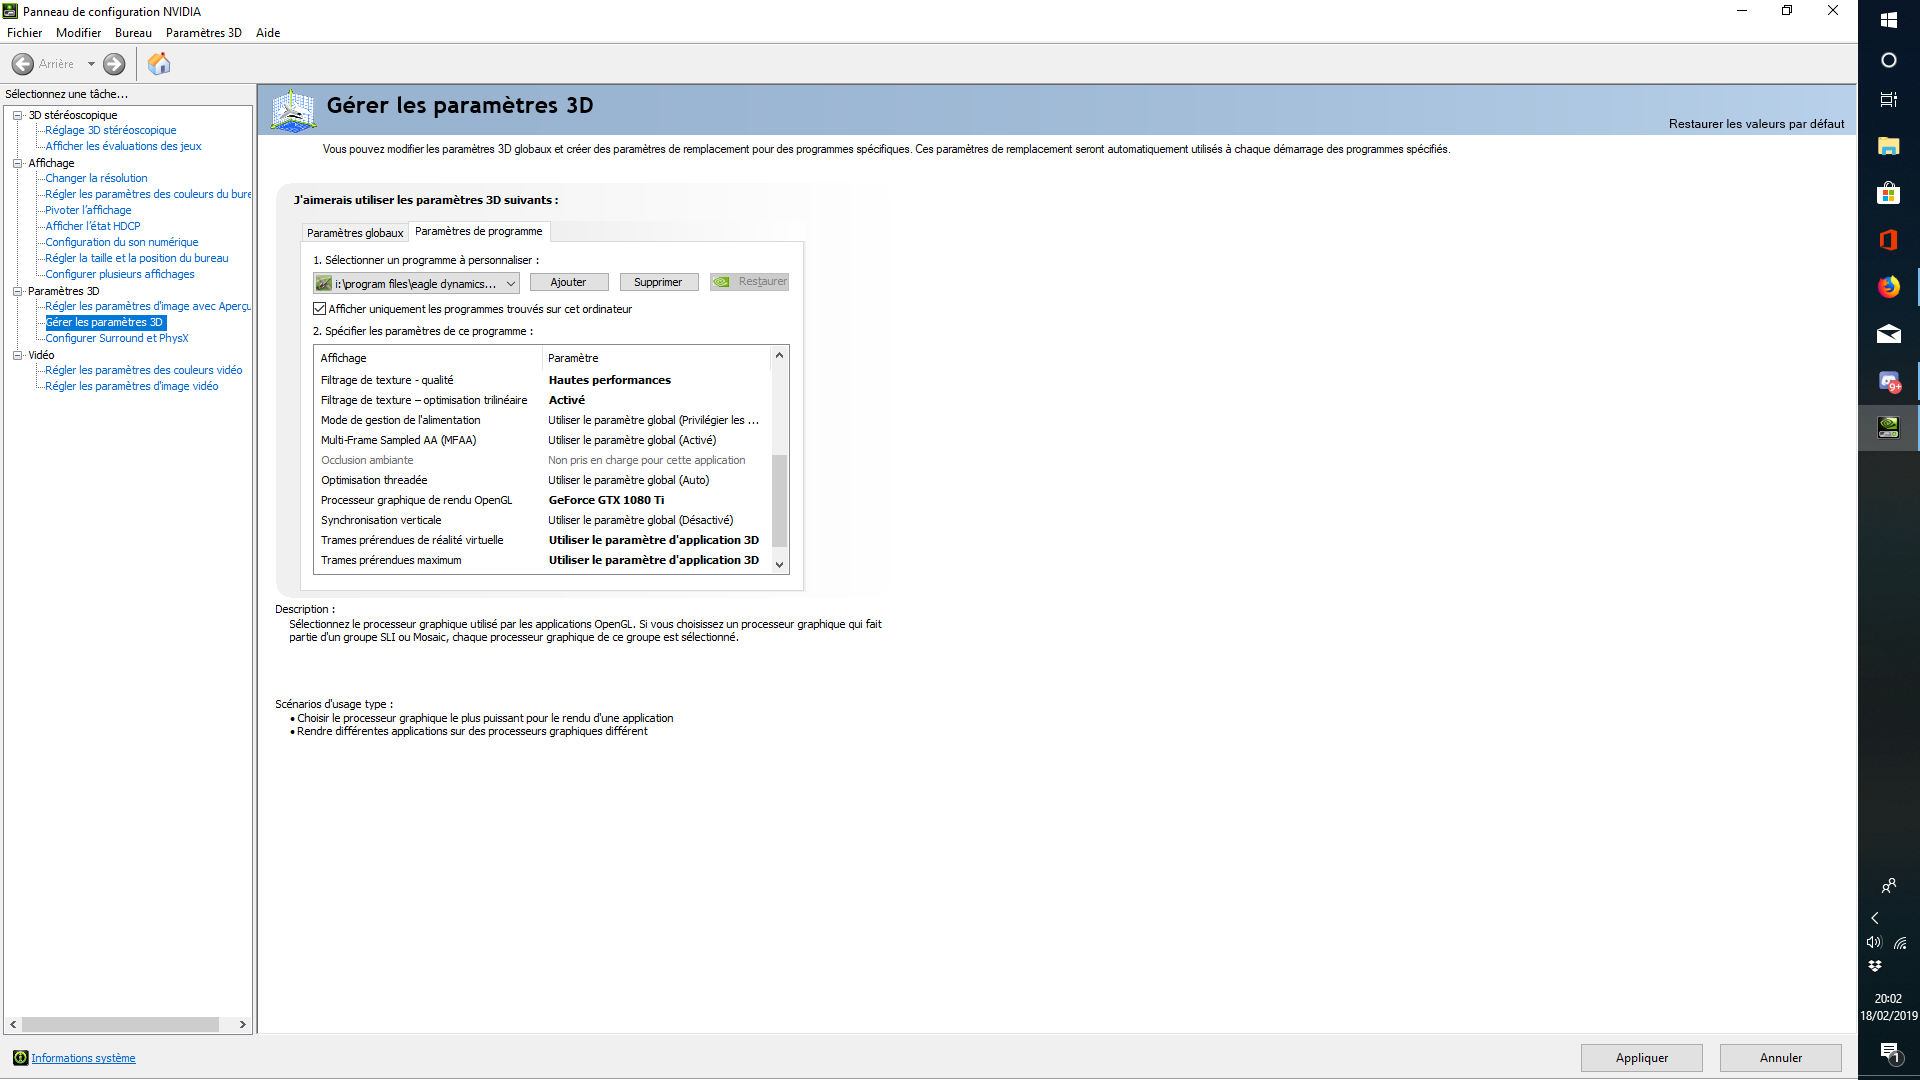The width and height of the screenshot is (1920, 1080).
Task: Click the network tray icon
Action: (x=1901, y=942)
